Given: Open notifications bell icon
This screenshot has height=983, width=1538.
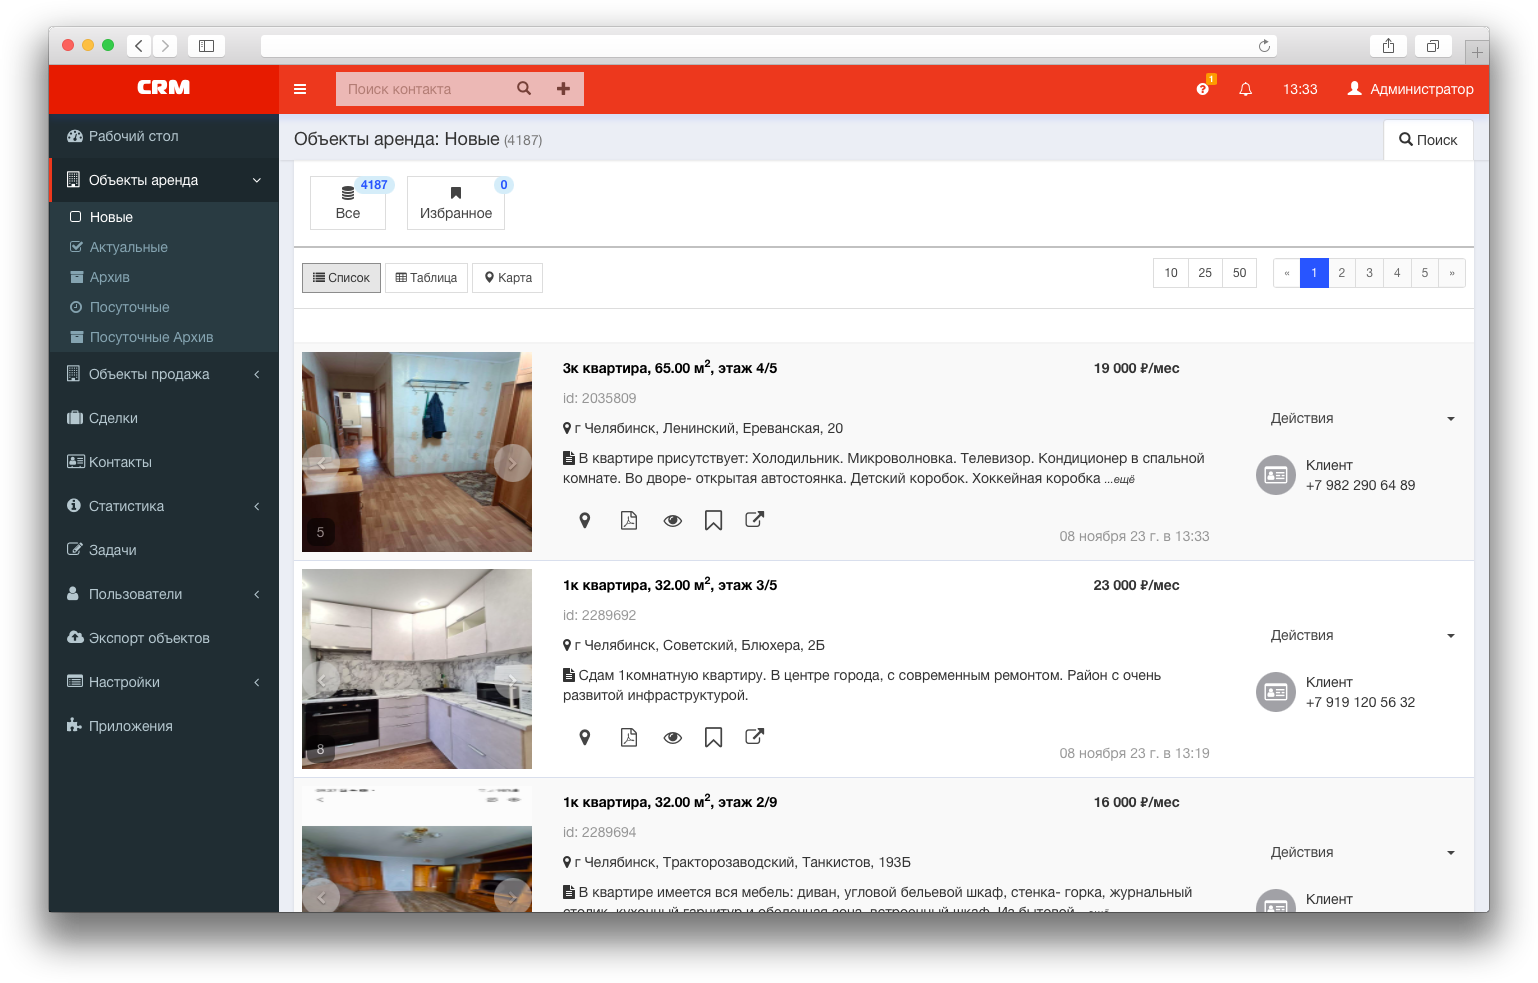Looking at the screenshot, I should pyautogui.click(x=1246, y=89).
